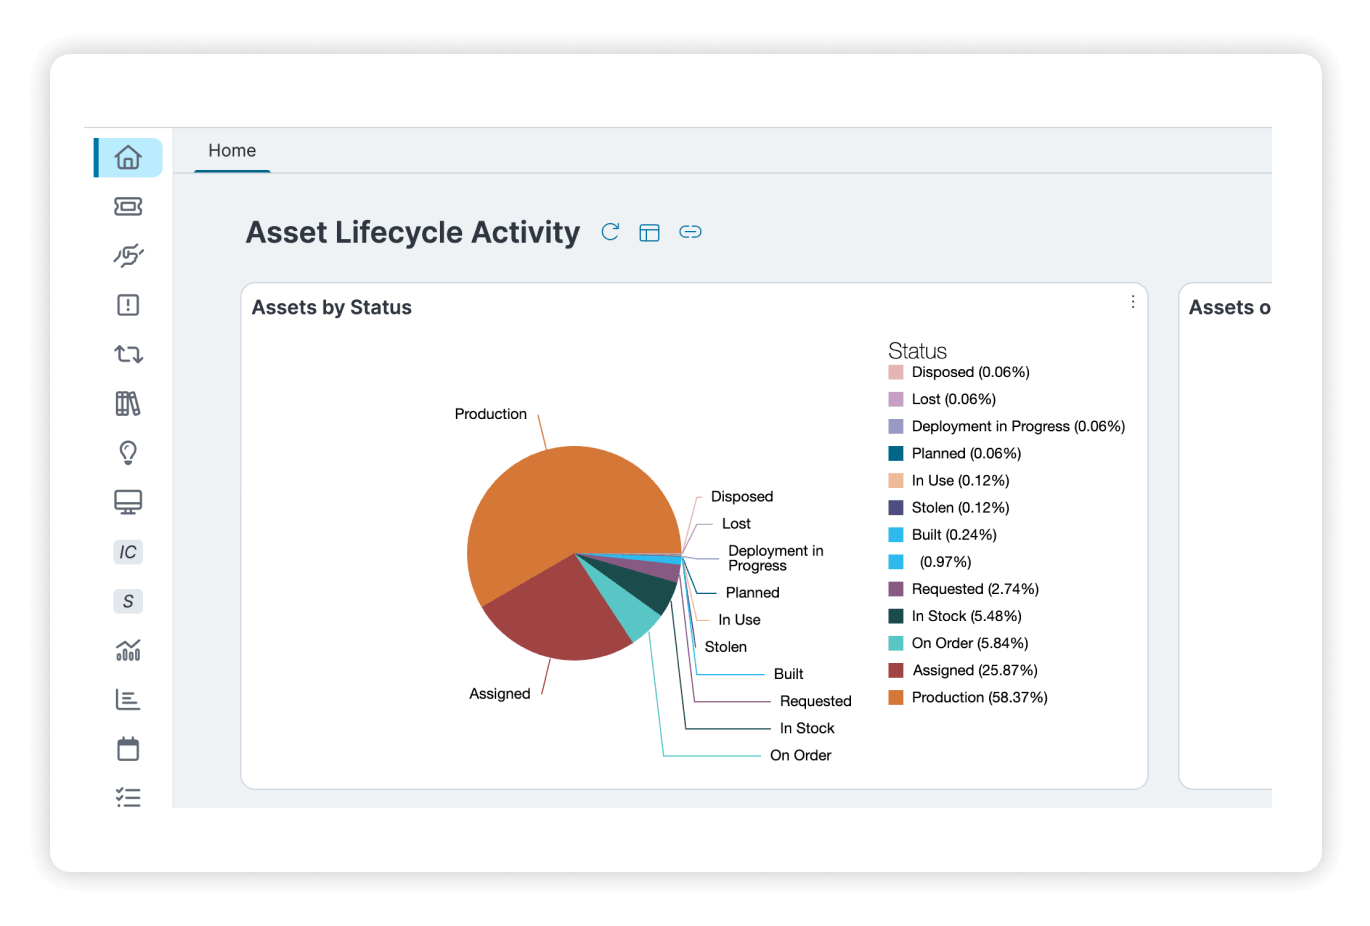Image resolution: width=1370 pixels, height=926 pixels.
Task: Click the Production legend color swatch
Action: (x=896, y=697)
